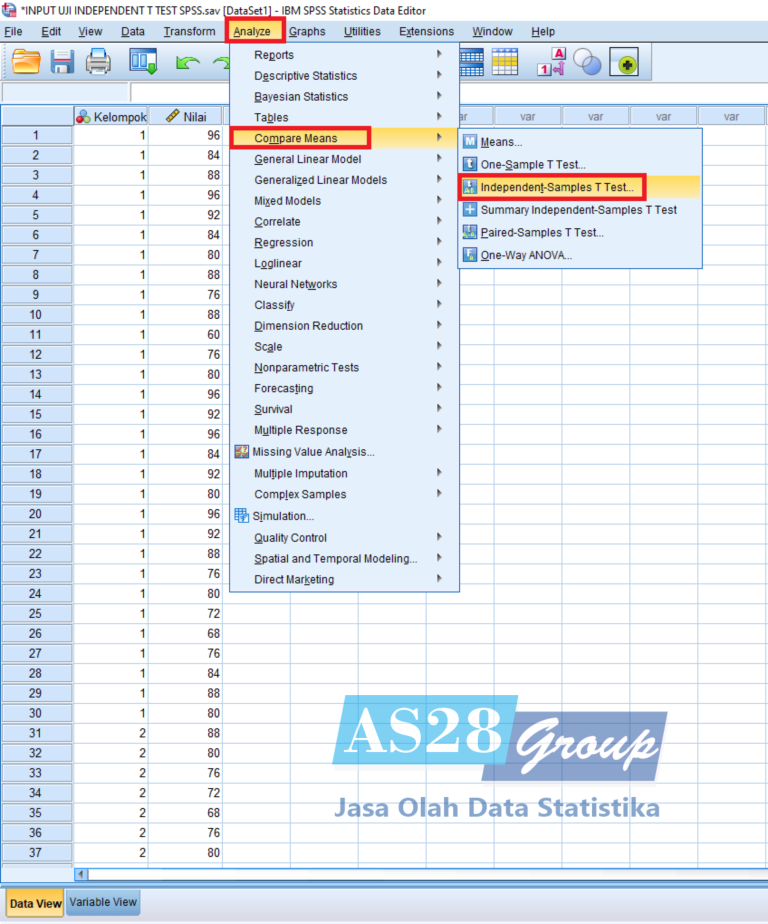Click the Save file disk icon
This screenshot has height=924, width=768.
pos(62,63)
